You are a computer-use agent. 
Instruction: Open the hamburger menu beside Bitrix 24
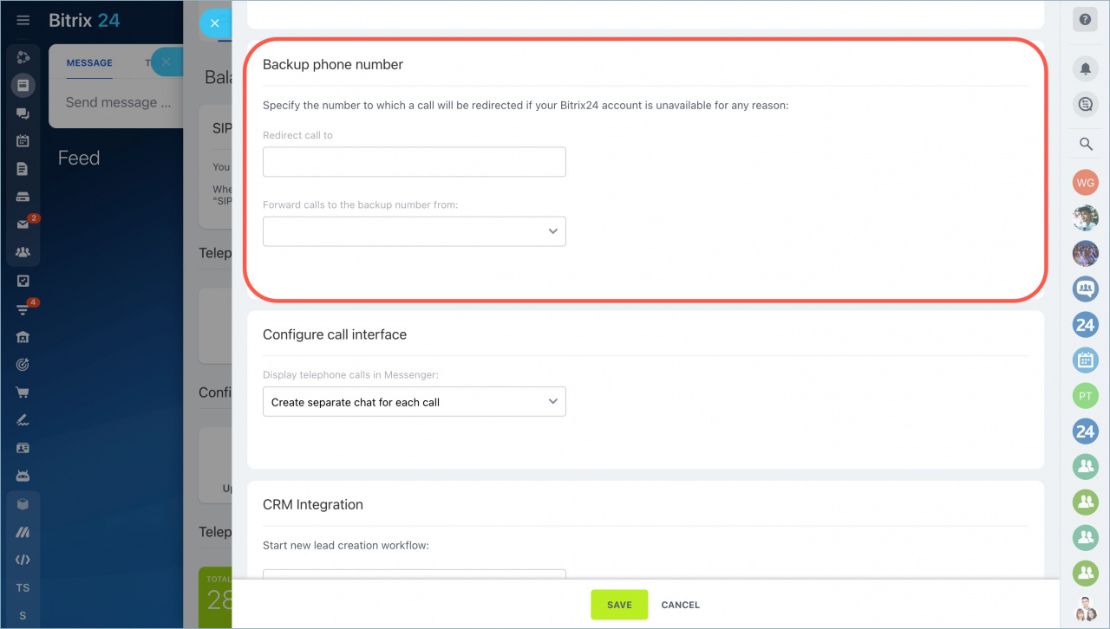[x=23, y=20]
